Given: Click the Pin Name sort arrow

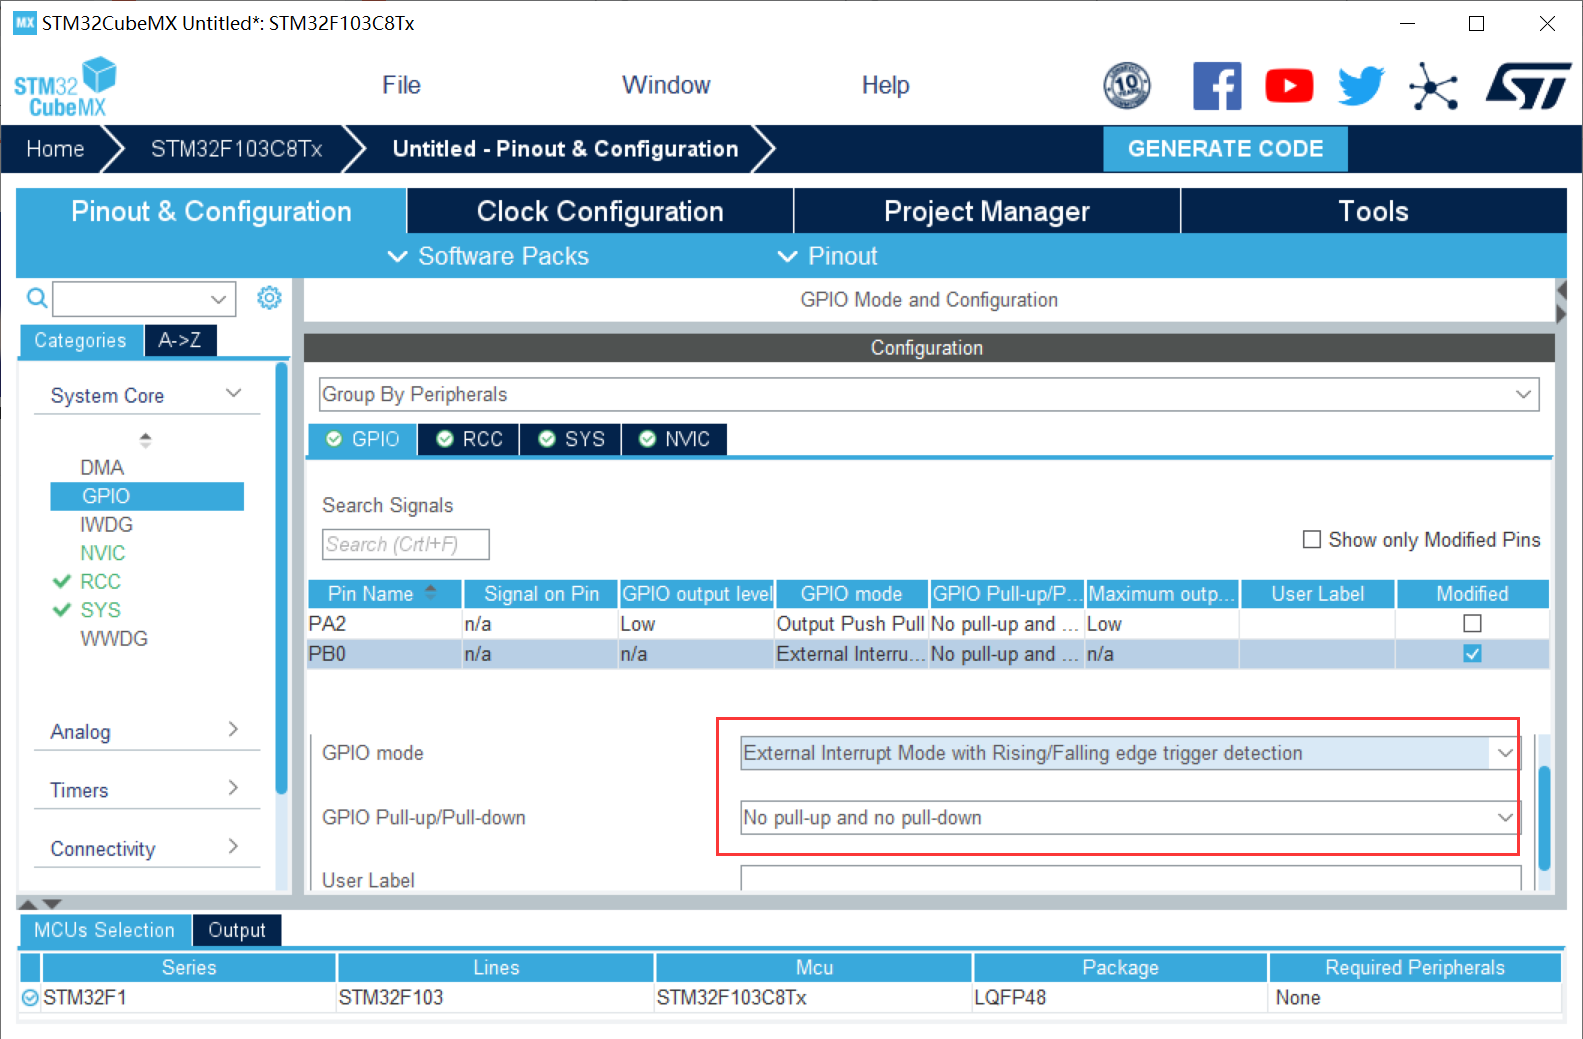Looking at the screenshot, I should coord(431,591).
